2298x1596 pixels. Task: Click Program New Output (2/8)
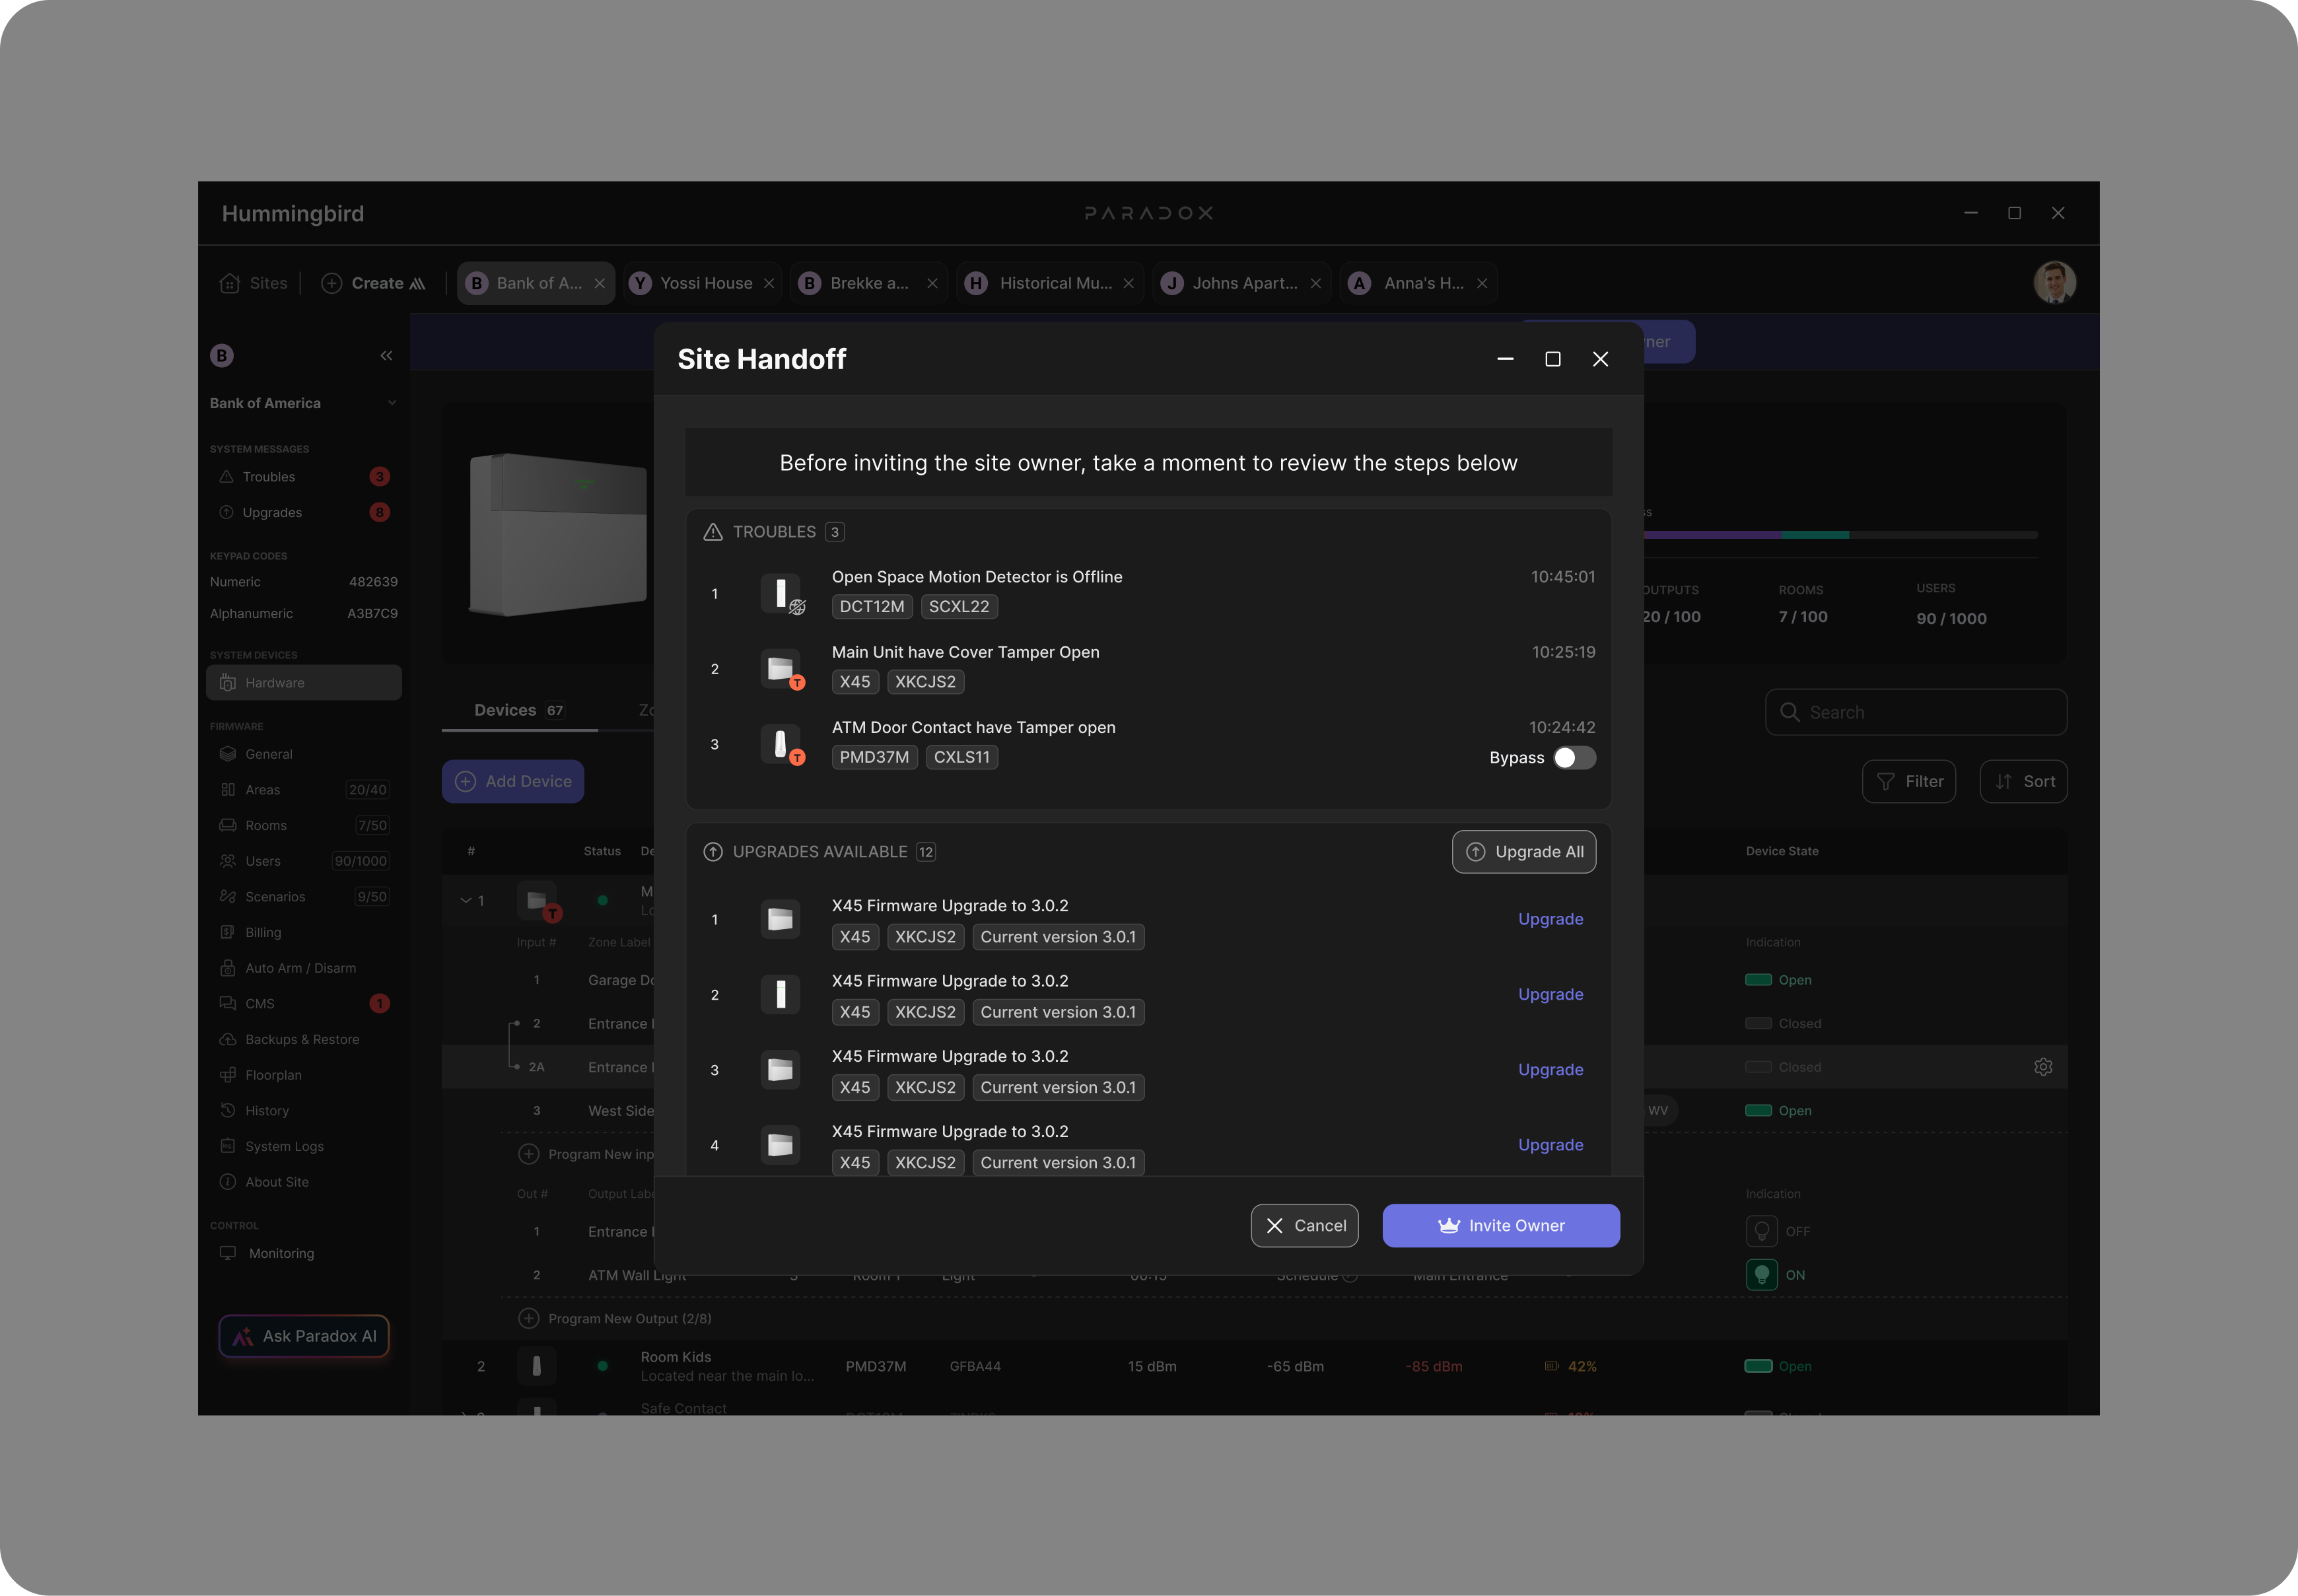[615, 1319]
